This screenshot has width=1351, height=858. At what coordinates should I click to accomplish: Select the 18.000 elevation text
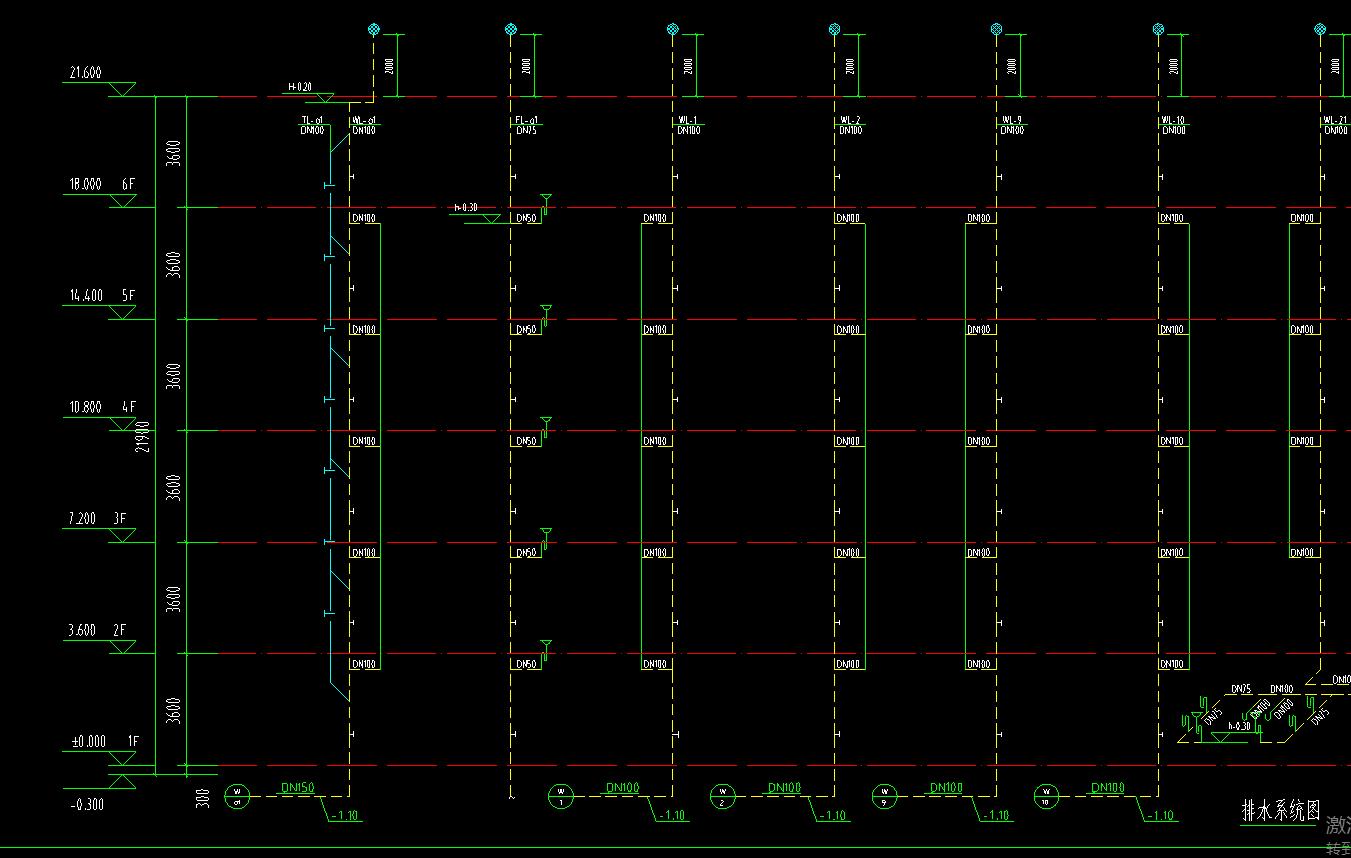point(85,184)
